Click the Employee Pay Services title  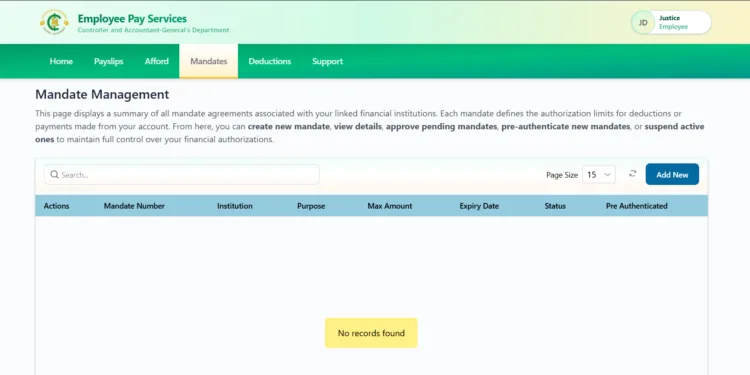coord(132,19)
